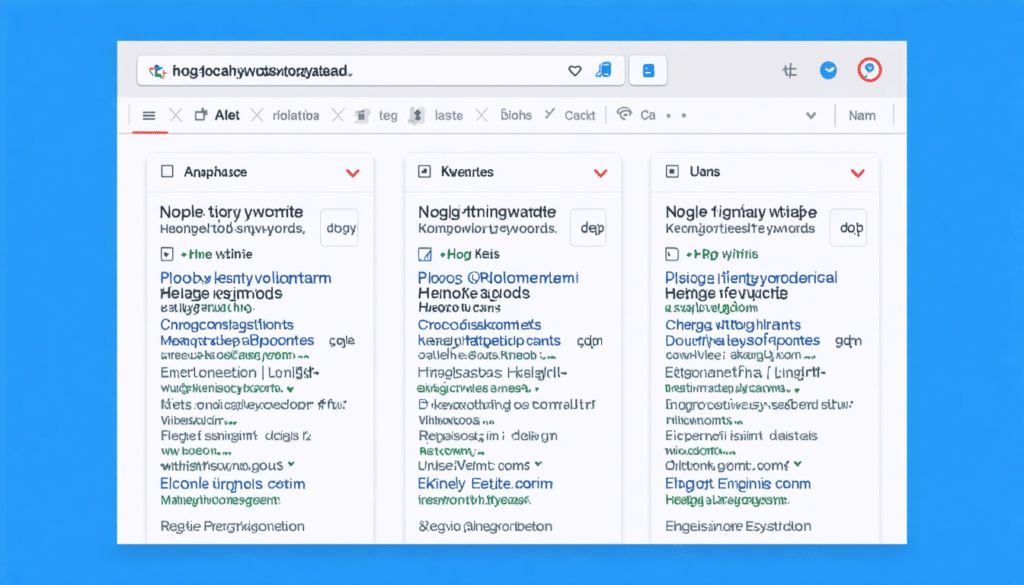Screen dimensions: 1024x585
Task: Click the hash grid icon in top toolbar
Action: click(790, 71)
